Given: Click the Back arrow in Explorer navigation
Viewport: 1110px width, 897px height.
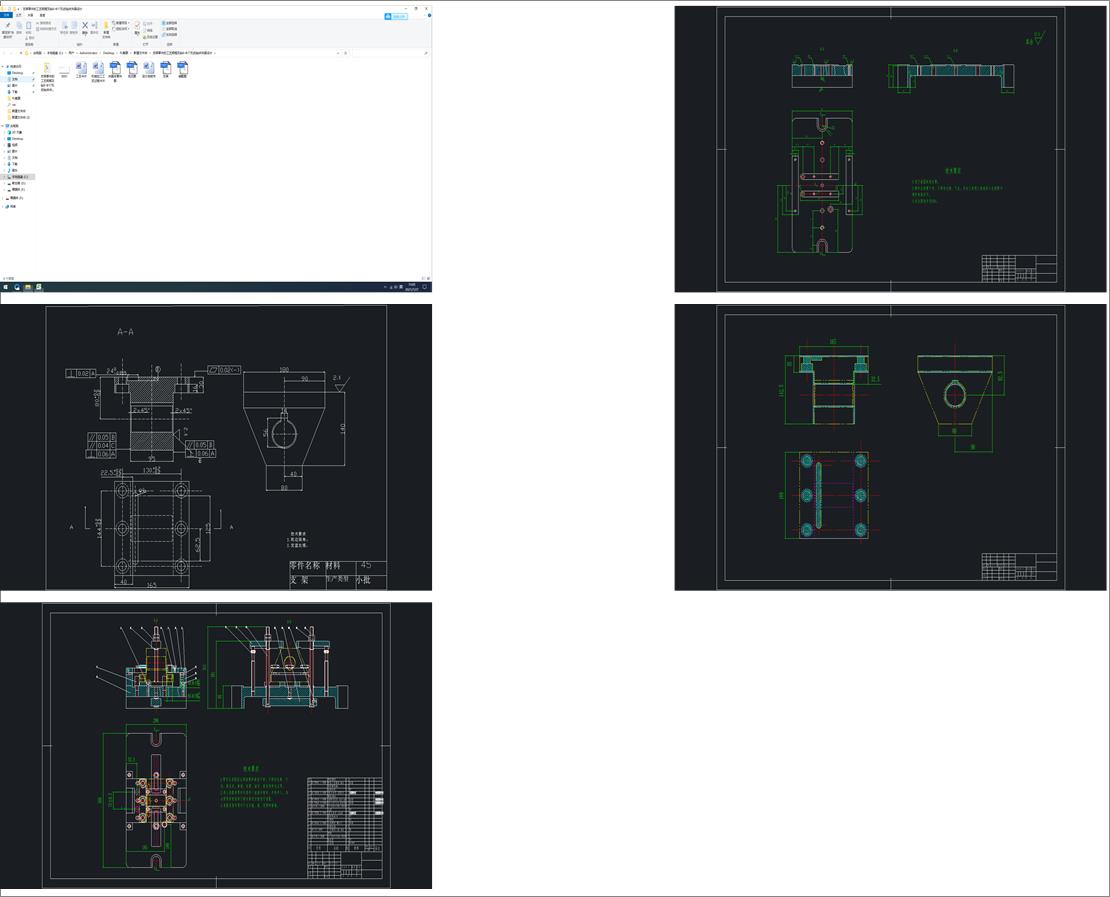Looking at the screenshot, I should point(4,53).
